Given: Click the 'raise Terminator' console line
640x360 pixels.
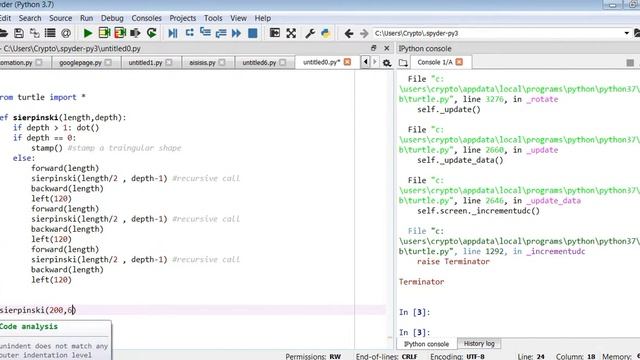Looking at the screenshot, I should [x=453, y=261].
